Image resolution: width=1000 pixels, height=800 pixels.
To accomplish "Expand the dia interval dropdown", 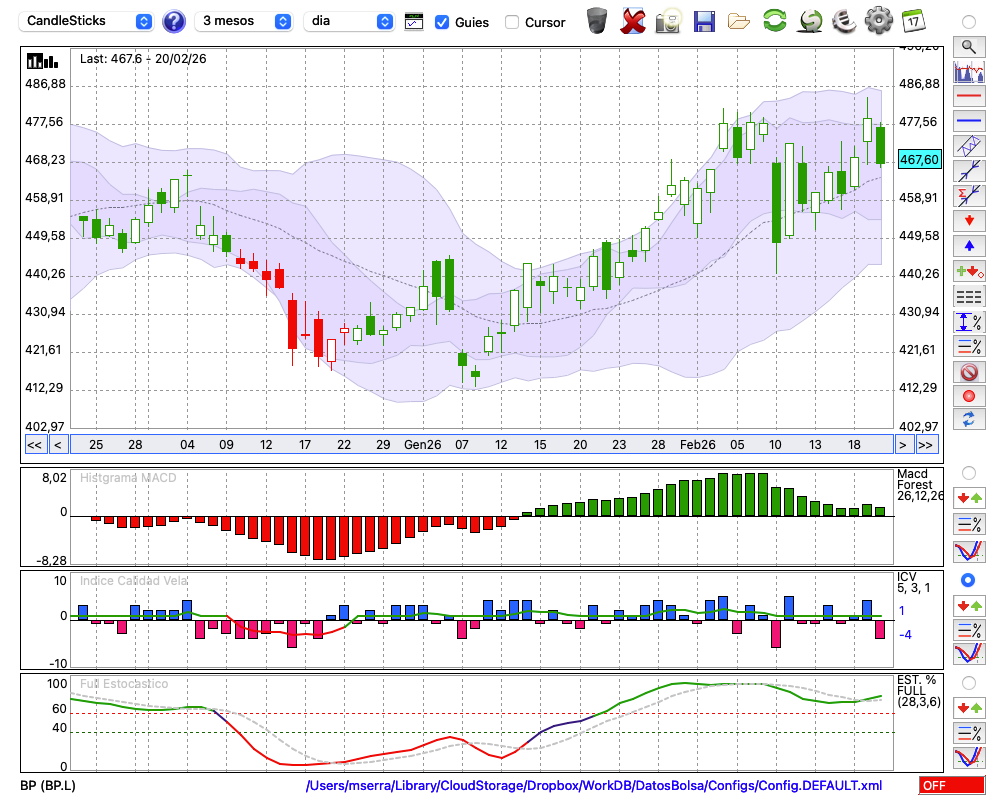I will pos(349,21).
